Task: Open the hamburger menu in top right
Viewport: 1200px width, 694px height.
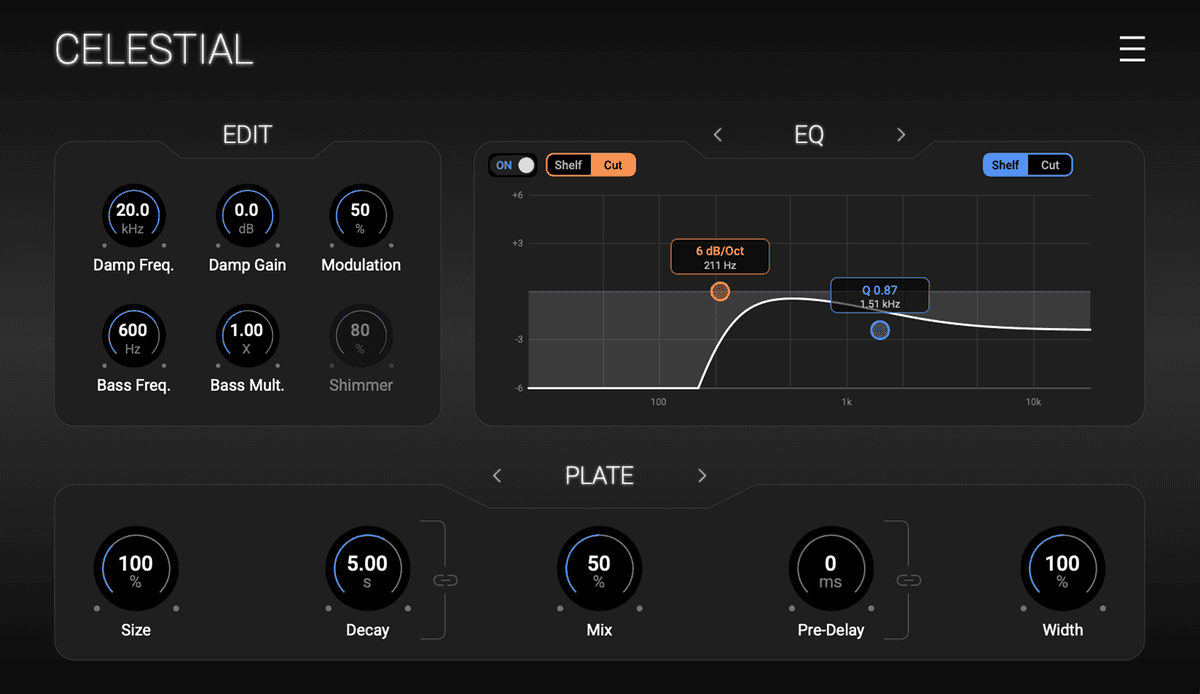Action: (1132, 49)
